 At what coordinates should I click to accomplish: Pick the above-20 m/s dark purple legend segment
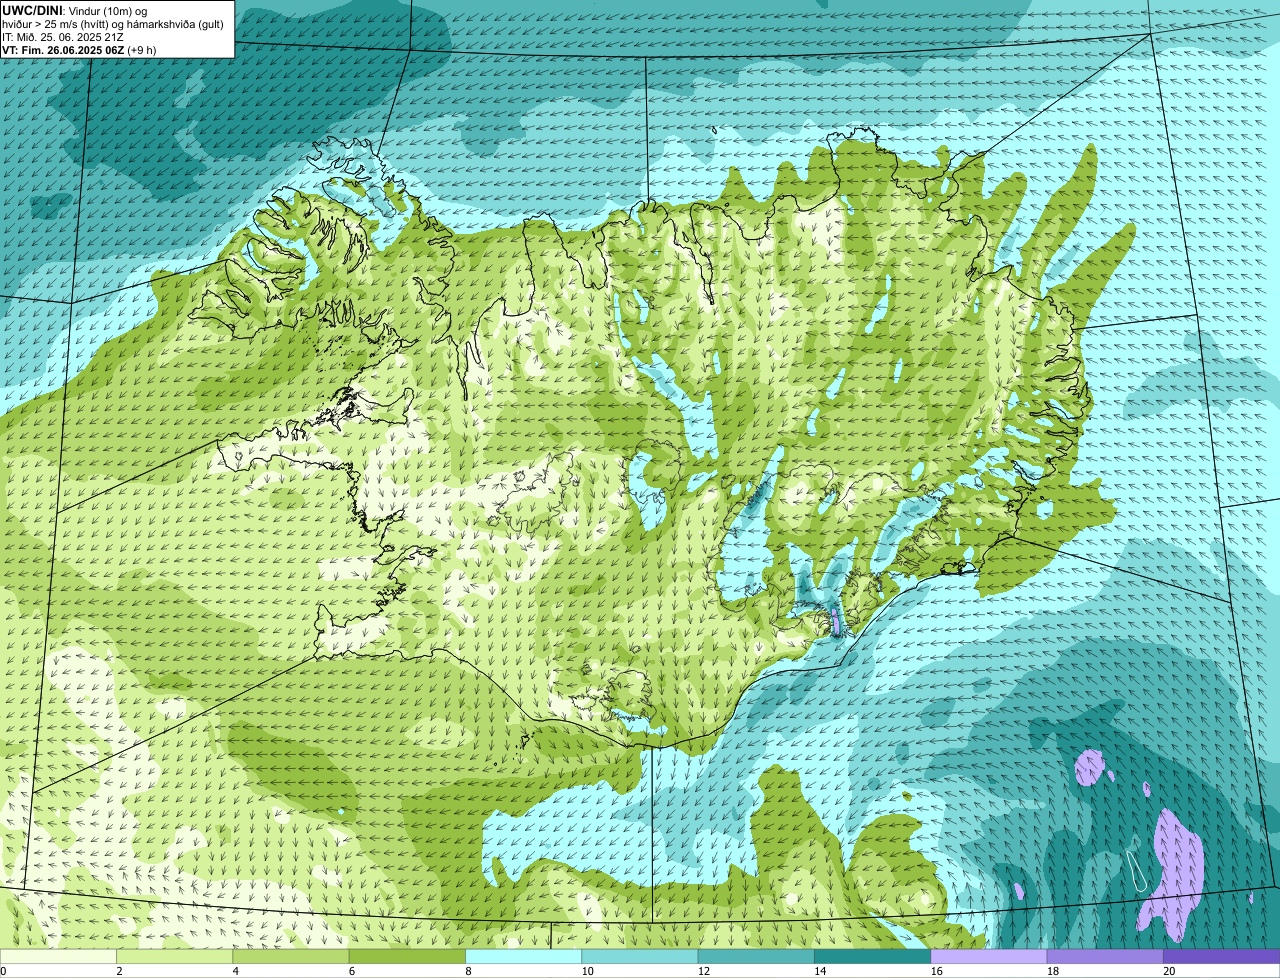point(1222,956)
